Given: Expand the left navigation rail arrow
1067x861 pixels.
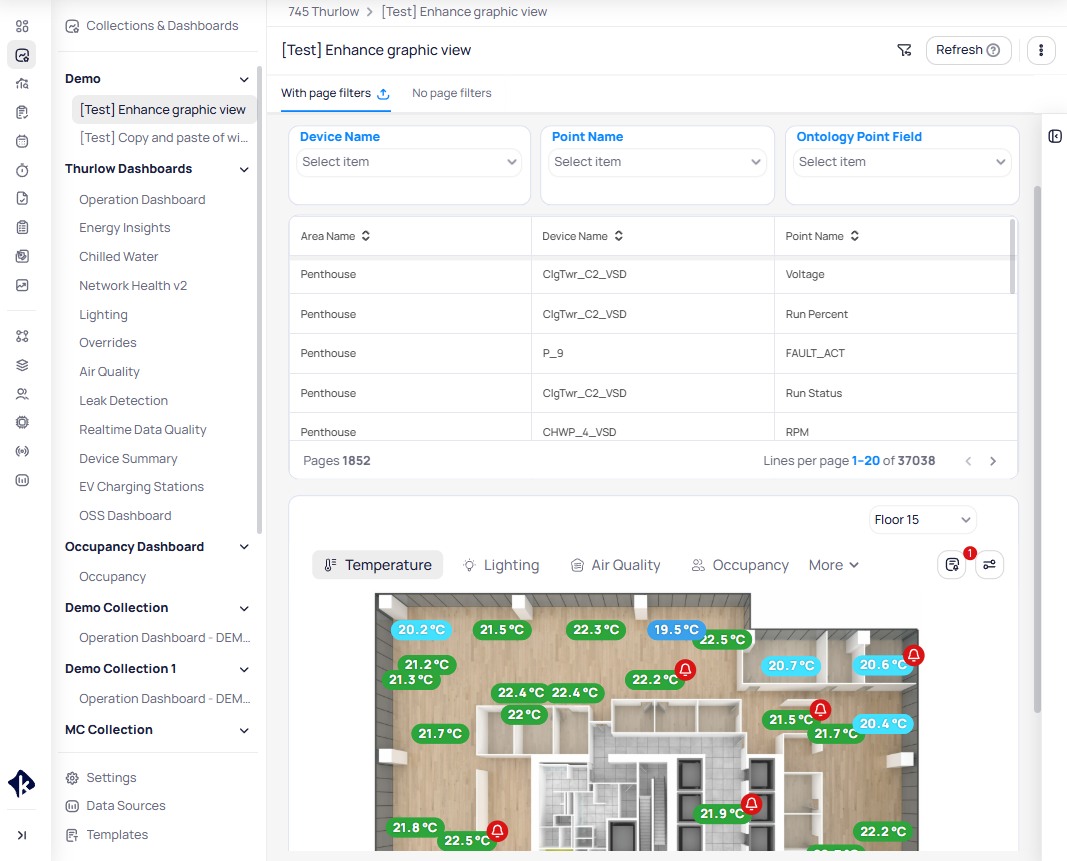Looking at the screenshot, I should (x=22, y=835).
